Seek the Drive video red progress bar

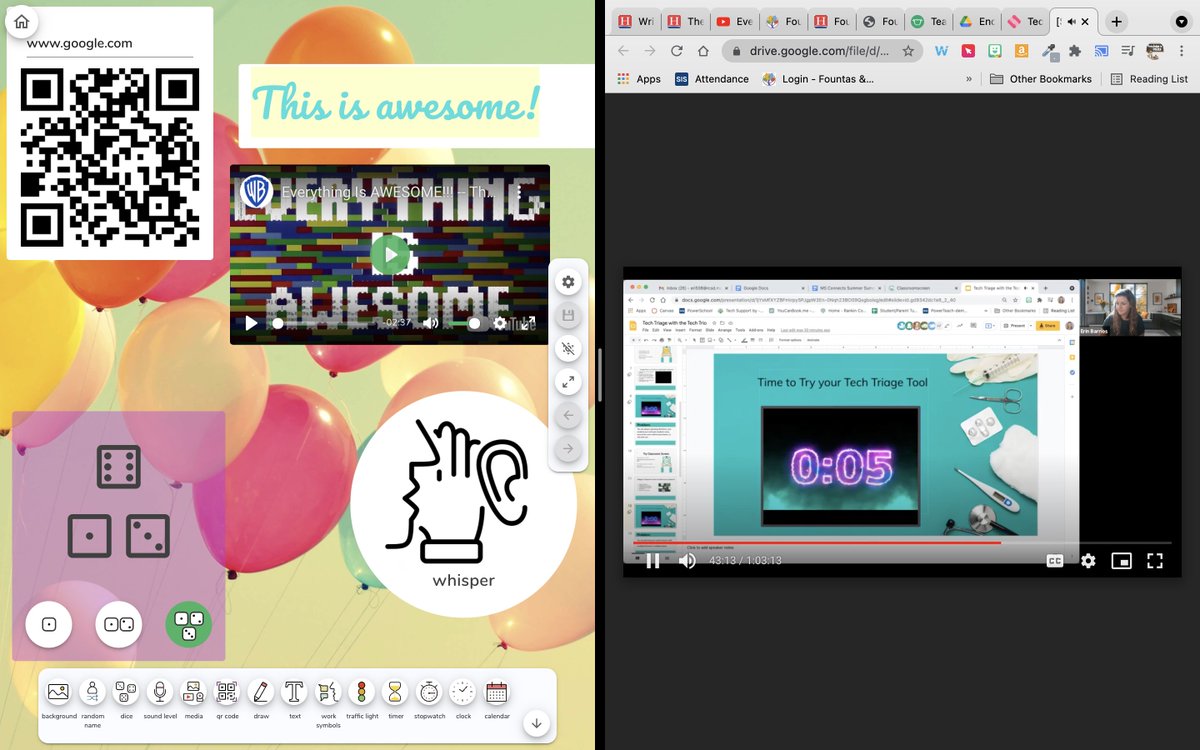pos(902,543)
